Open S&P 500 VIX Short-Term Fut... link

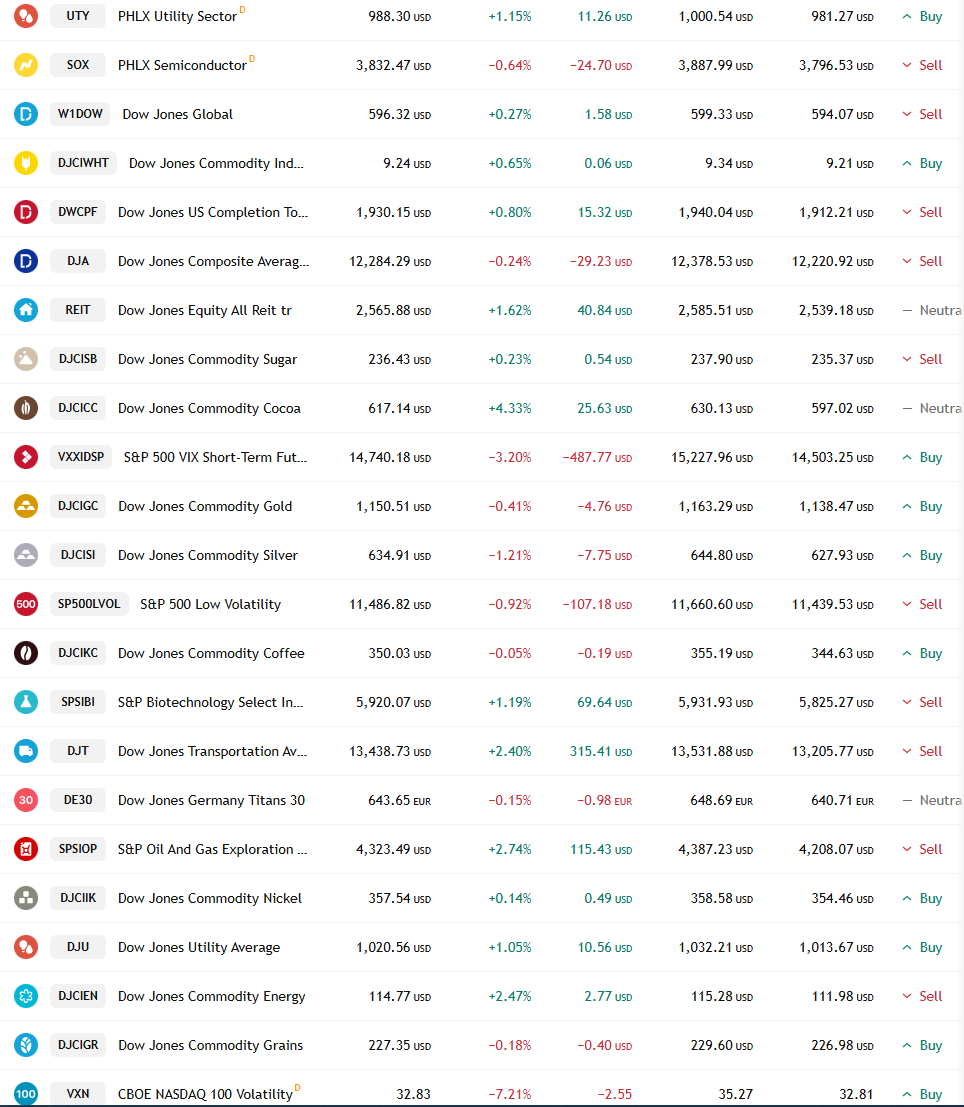pos(215,457)
